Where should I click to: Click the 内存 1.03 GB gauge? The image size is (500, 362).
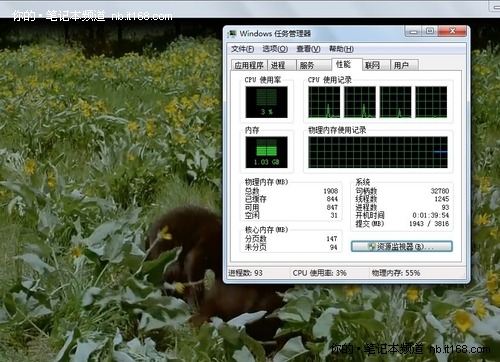point(266,152)
